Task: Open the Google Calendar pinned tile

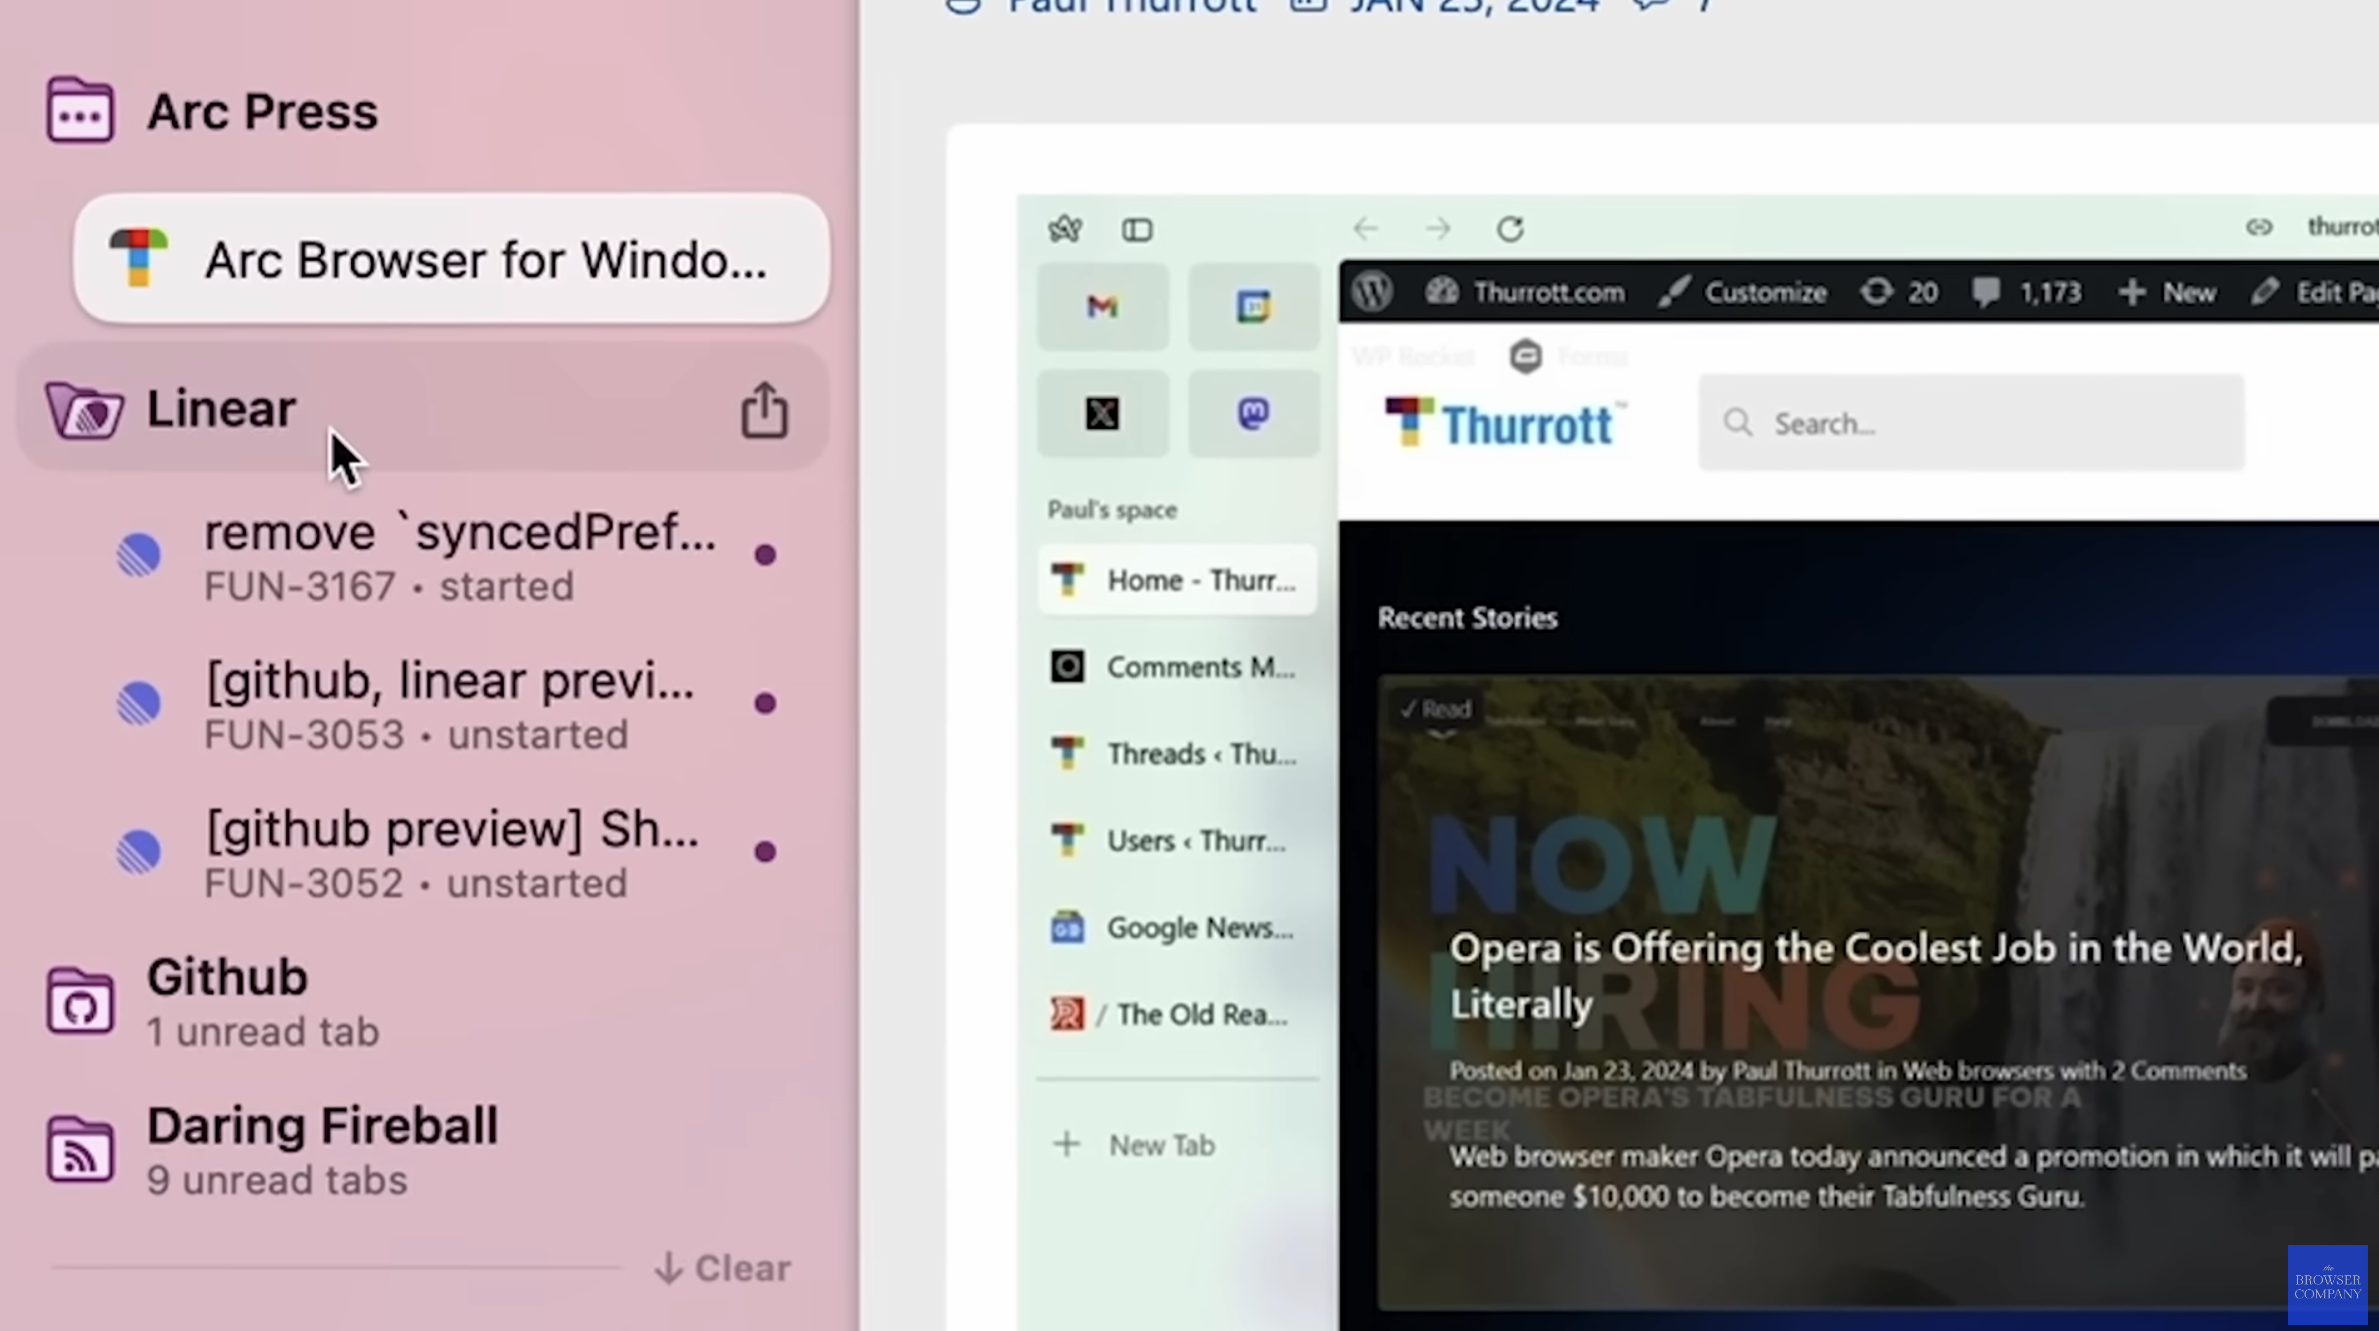Action: (x=1254, y=307)
